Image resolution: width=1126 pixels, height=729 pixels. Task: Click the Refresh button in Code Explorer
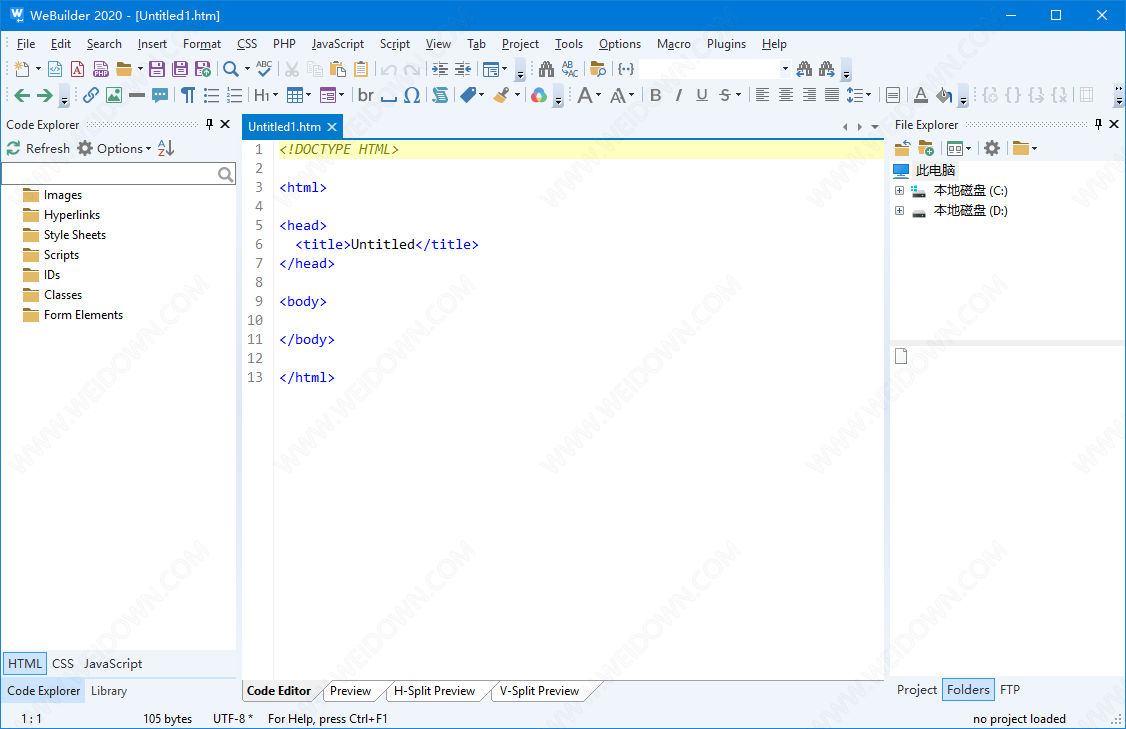pos(39,148)
